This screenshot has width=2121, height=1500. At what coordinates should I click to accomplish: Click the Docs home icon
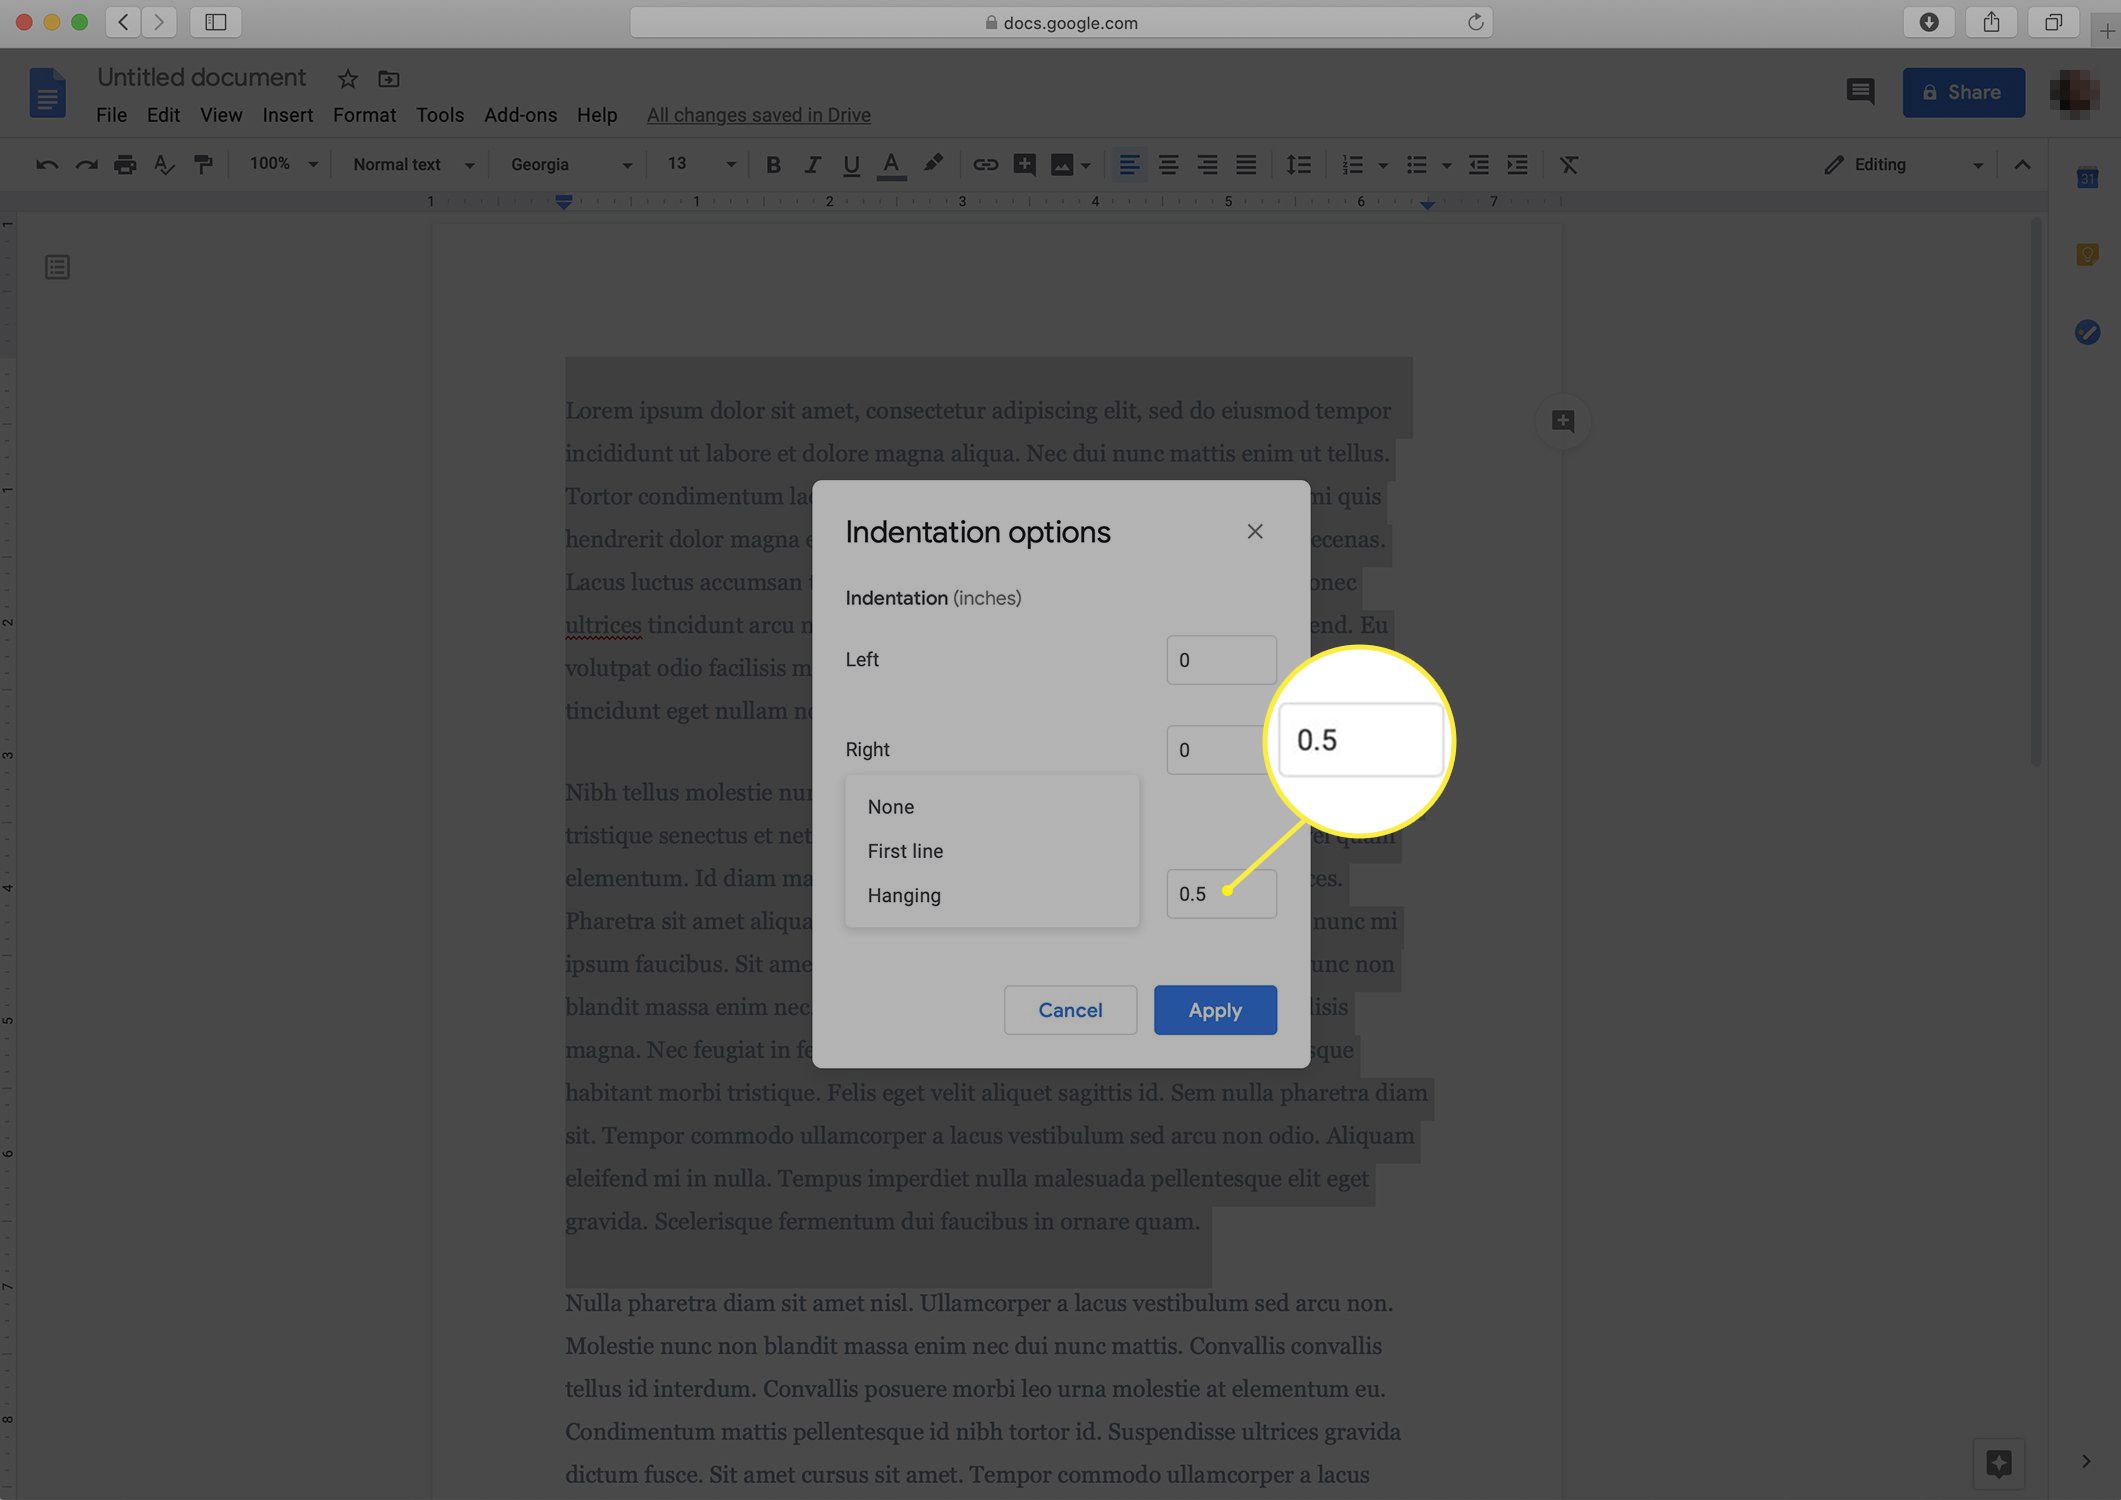pos(47,93)
